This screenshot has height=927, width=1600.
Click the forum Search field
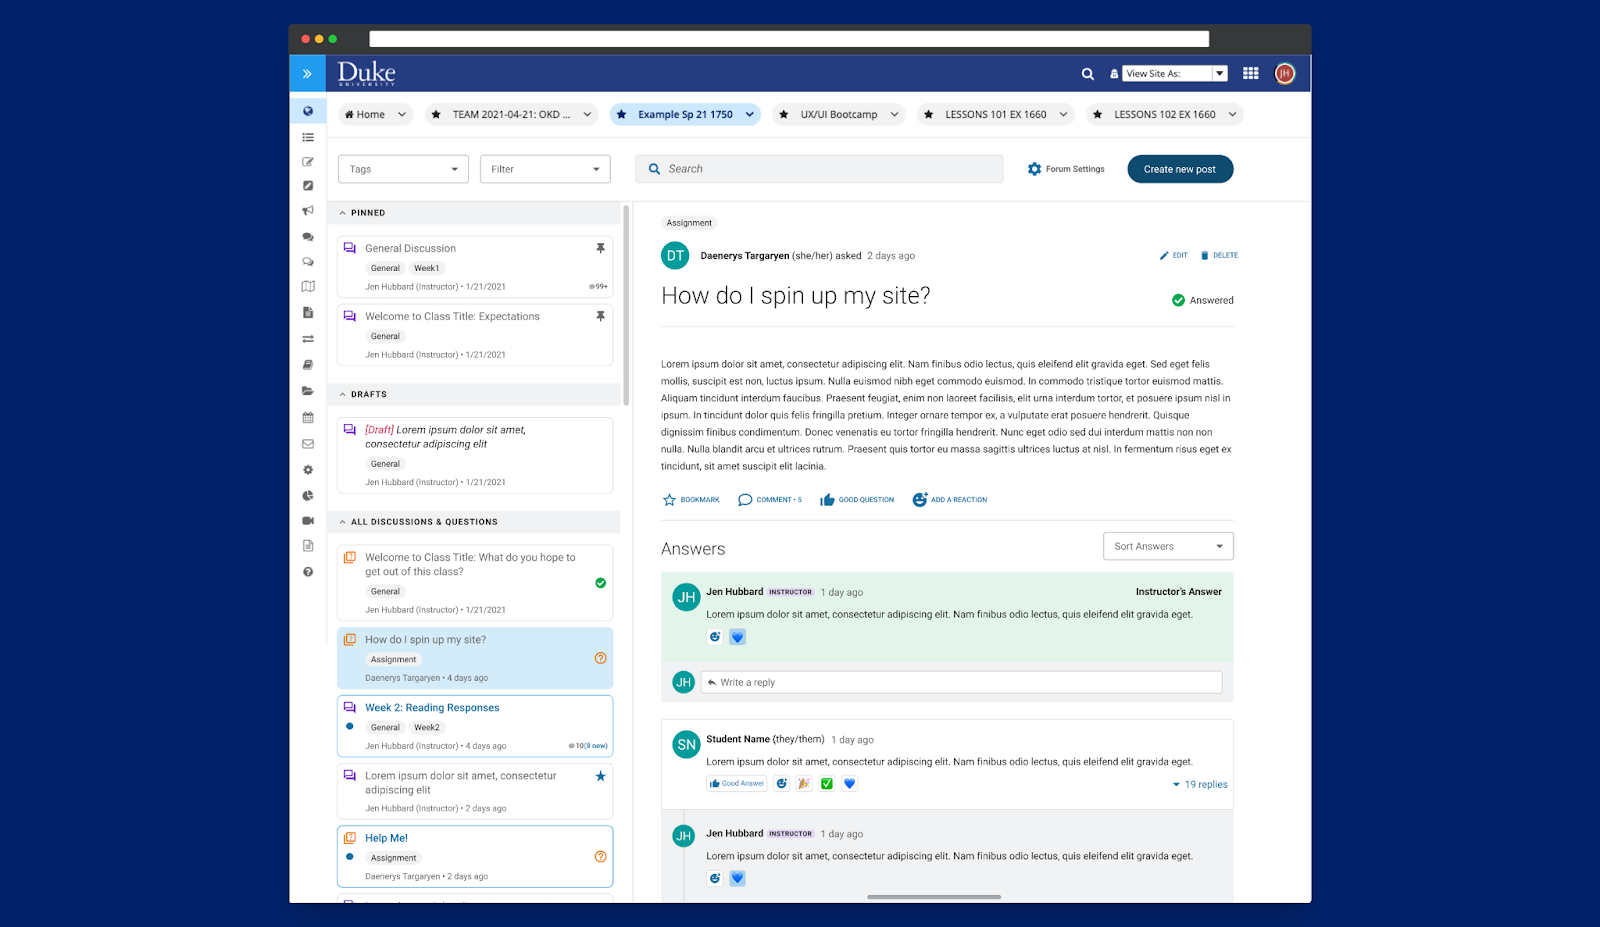[819, 169]
